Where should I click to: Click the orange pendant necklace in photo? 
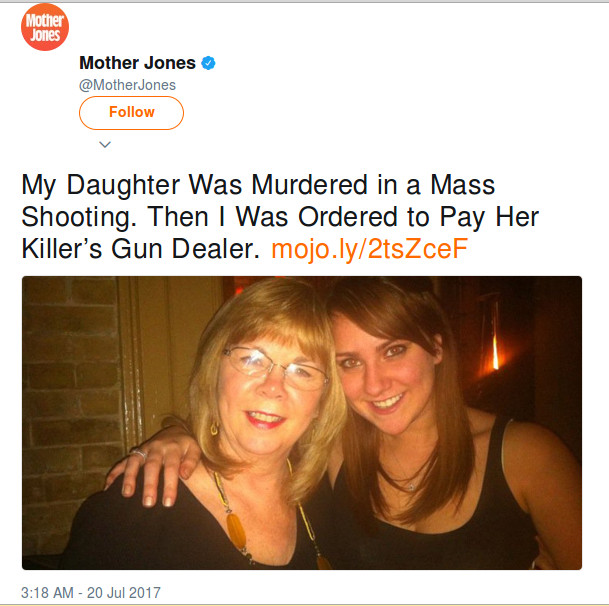click(x=236, y=531)
